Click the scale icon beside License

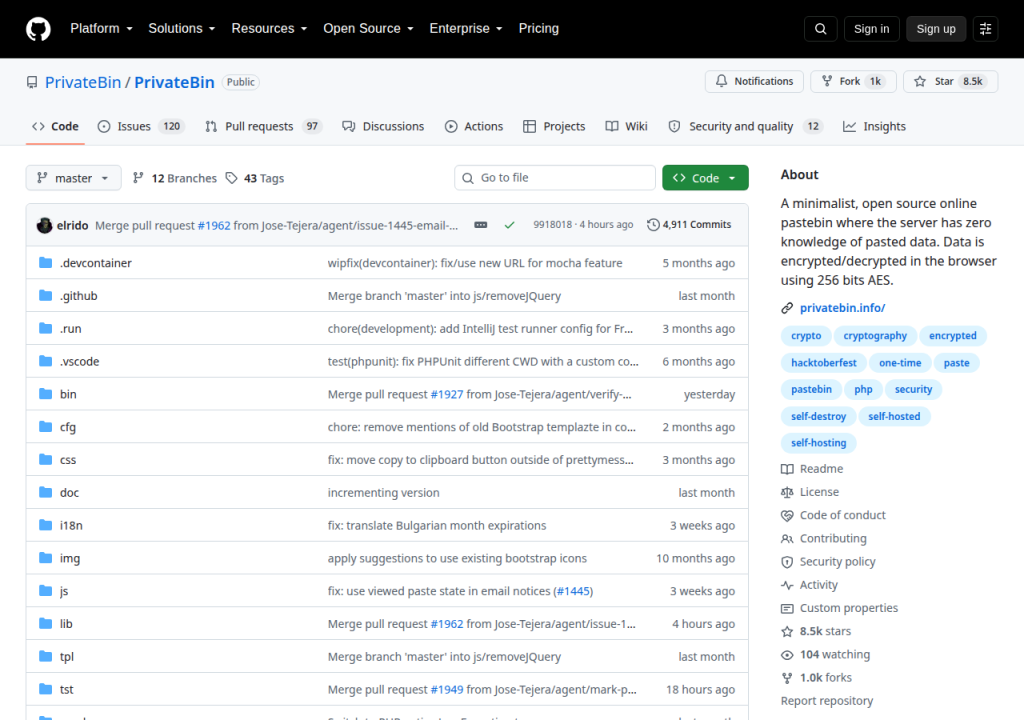[x=788, y=492]
